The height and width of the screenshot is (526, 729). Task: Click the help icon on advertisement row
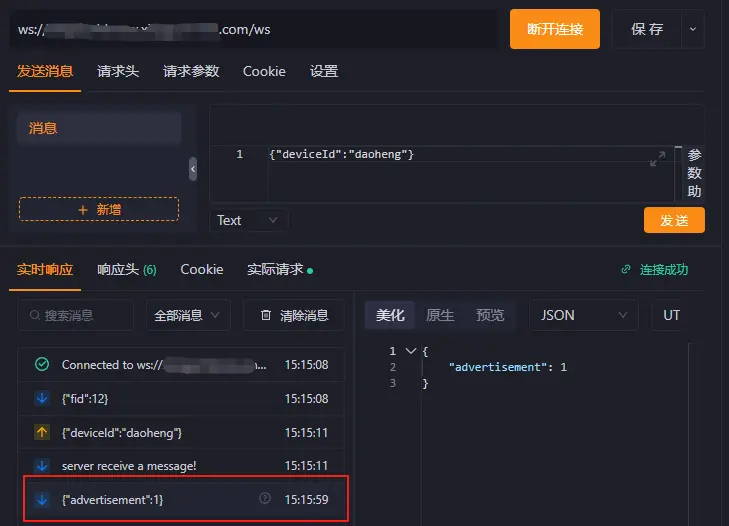(x=265, y=499)
